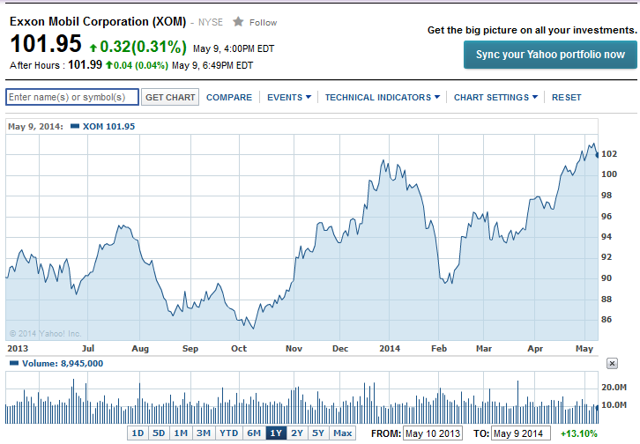The height and width of the screenshot is (444, 640).
Task: Click the XOM 101.95 legend text
Action: click(109, 127)
